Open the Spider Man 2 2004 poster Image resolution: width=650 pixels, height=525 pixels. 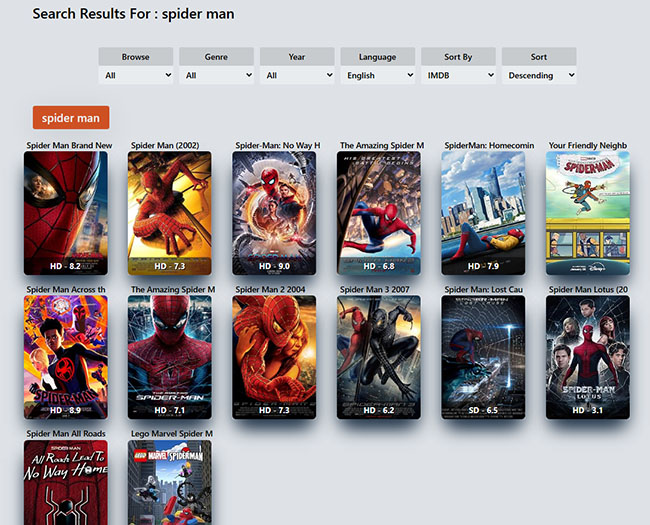[x=274, y=357]
